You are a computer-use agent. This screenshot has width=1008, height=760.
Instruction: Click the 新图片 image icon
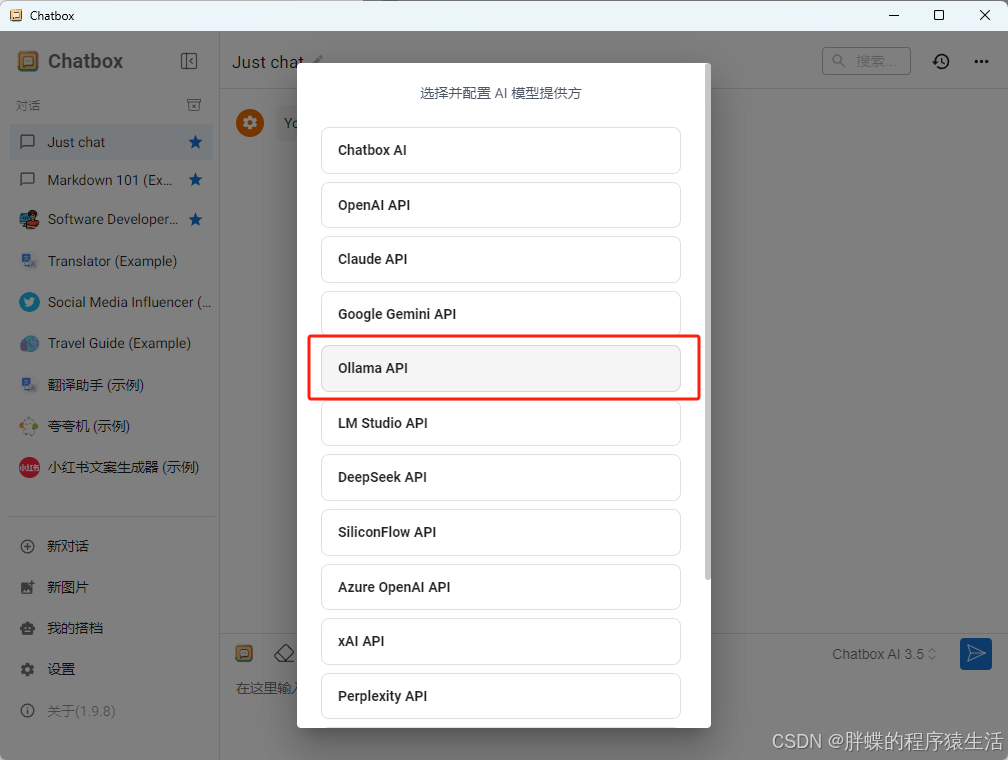point(28,587)
